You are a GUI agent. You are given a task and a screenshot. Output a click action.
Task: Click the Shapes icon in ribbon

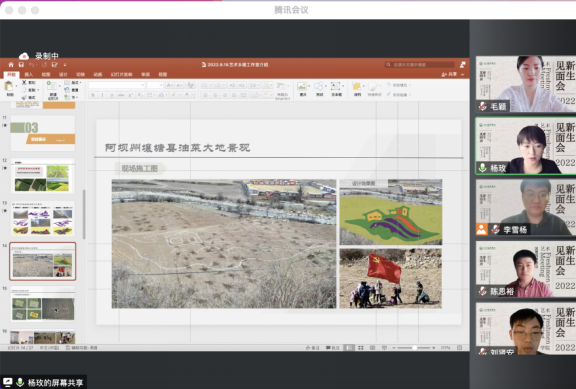click(318, 86)
